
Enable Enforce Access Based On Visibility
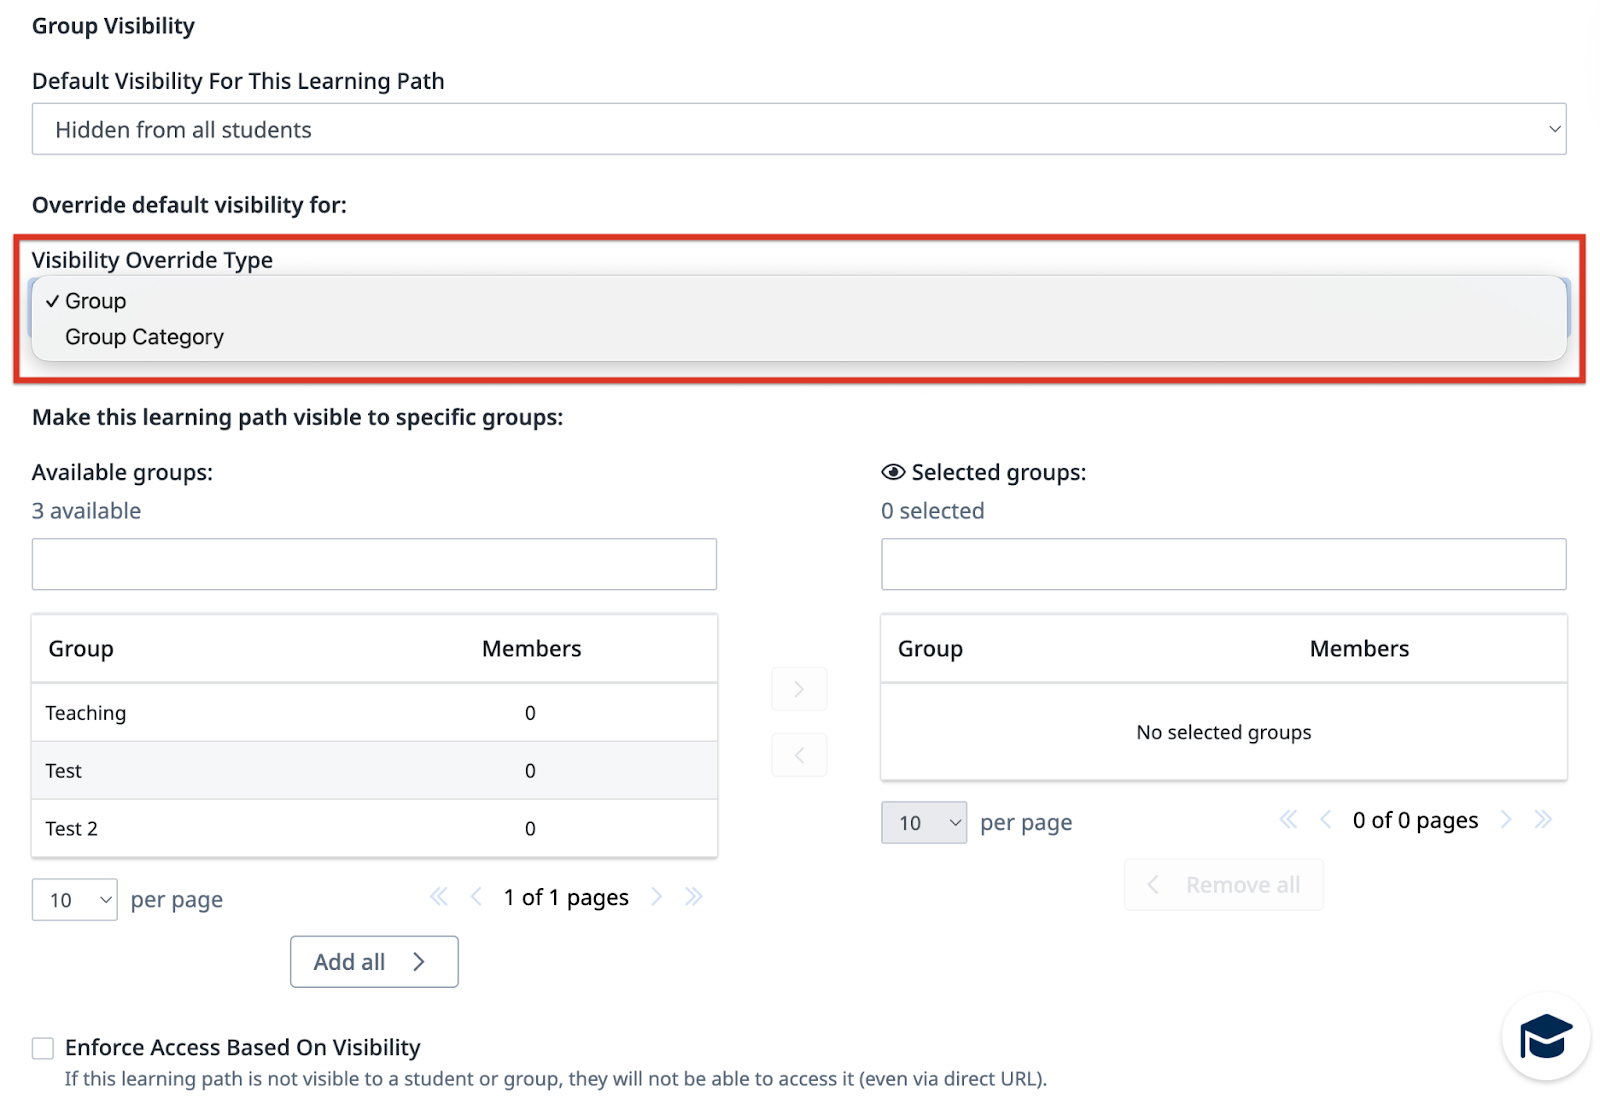click(x=42, y=1047)
